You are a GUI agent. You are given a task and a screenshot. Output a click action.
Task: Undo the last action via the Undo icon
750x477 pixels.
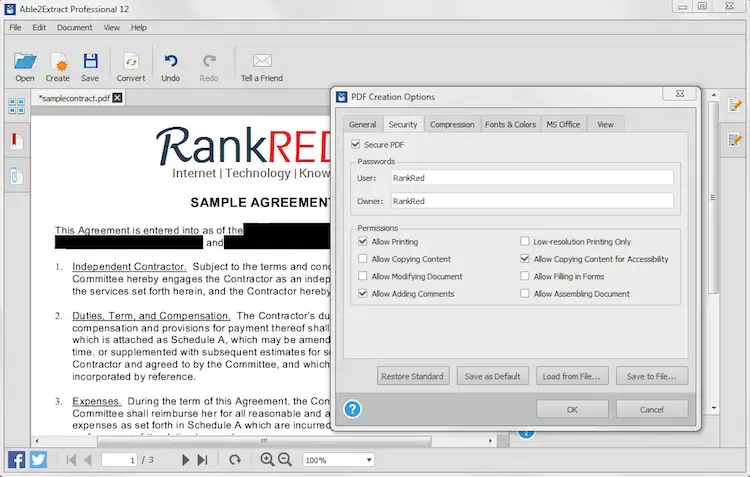click(171, 67)
